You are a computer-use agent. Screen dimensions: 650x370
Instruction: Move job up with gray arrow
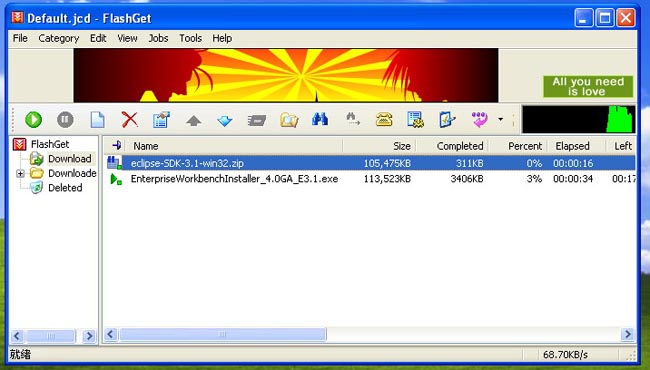(194, 121)
